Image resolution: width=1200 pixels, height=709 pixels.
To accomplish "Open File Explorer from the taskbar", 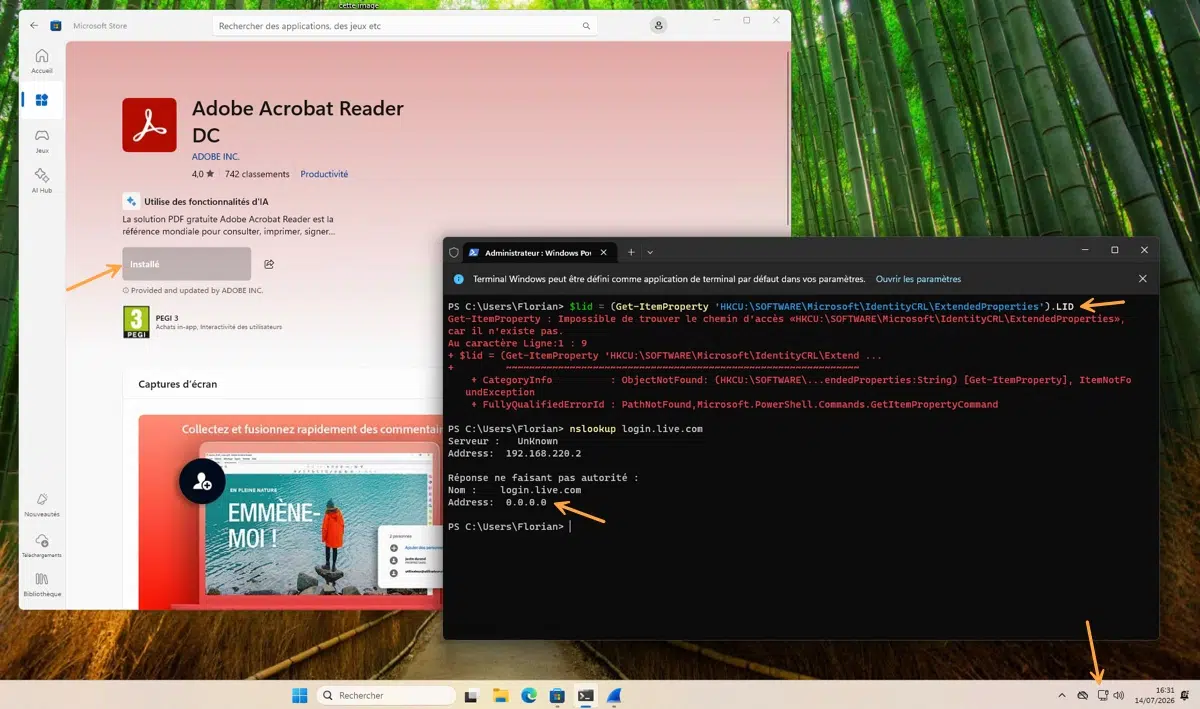I will [x=500, y=695].
